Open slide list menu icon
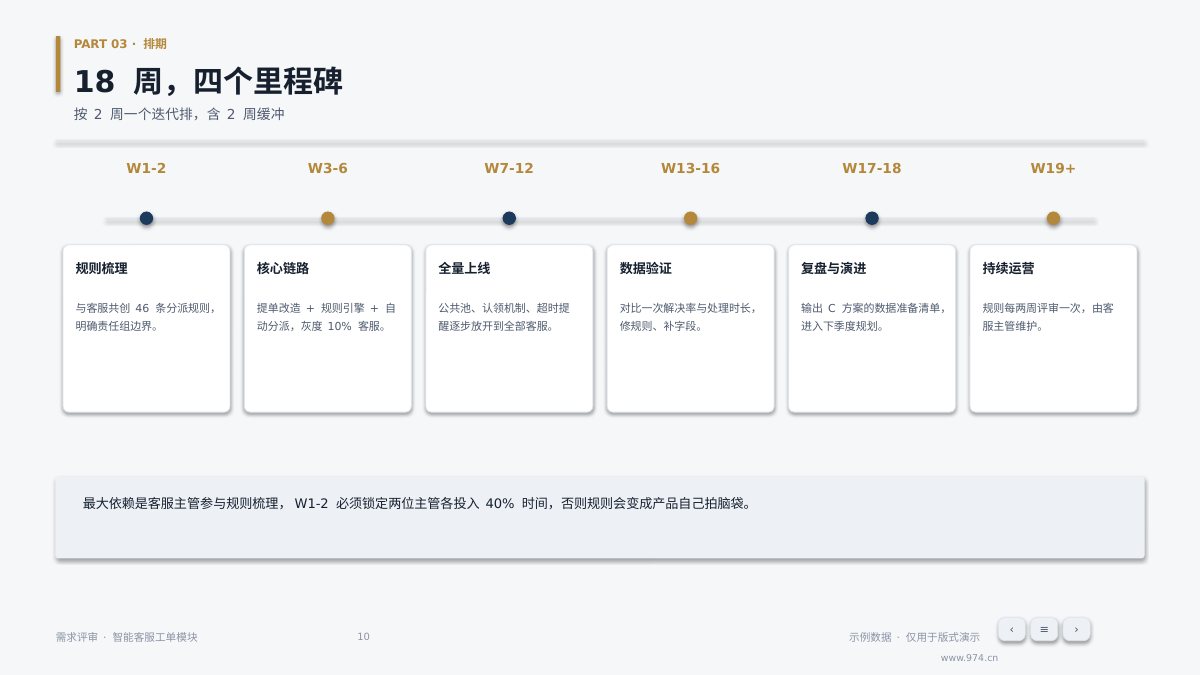 click(x=1044, y=629)
